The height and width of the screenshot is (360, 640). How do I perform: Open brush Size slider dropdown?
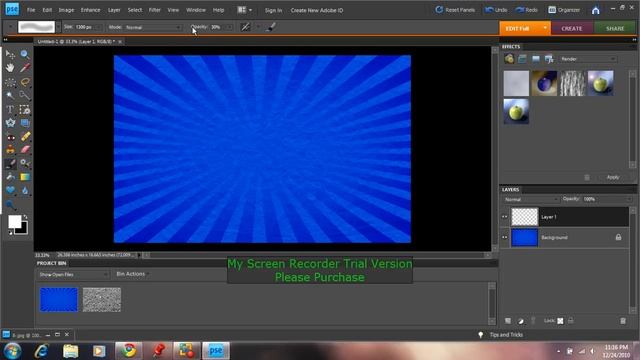(x=98, y=27)
